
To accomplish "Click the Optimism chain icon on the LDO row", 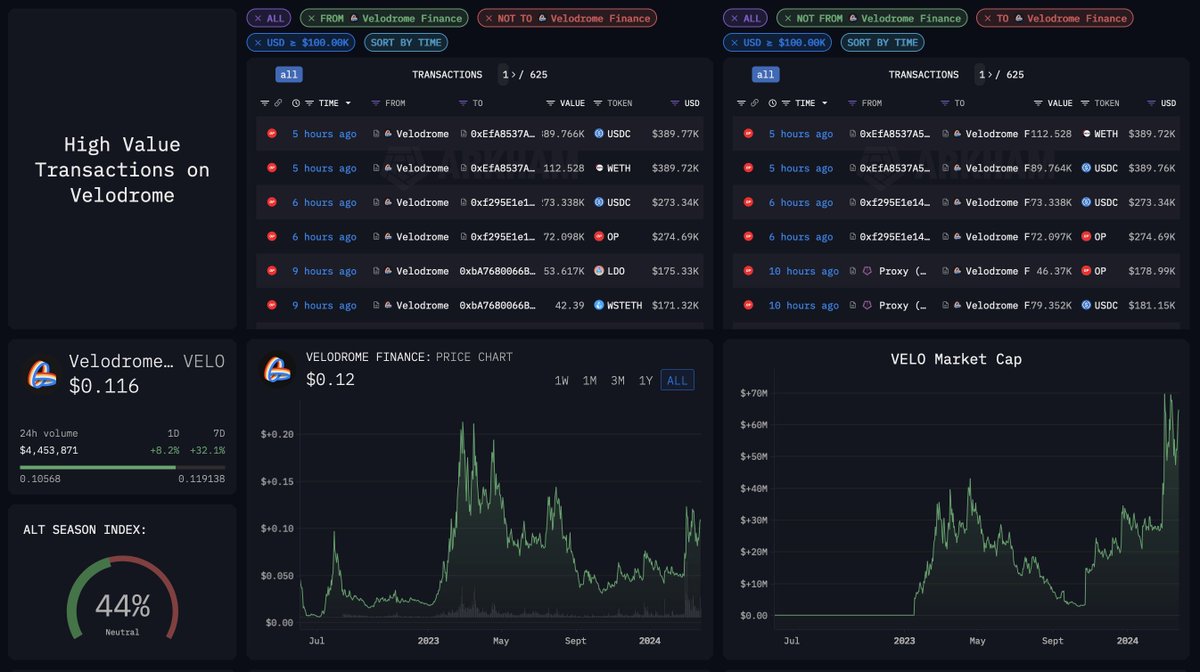I will (272, 271).
